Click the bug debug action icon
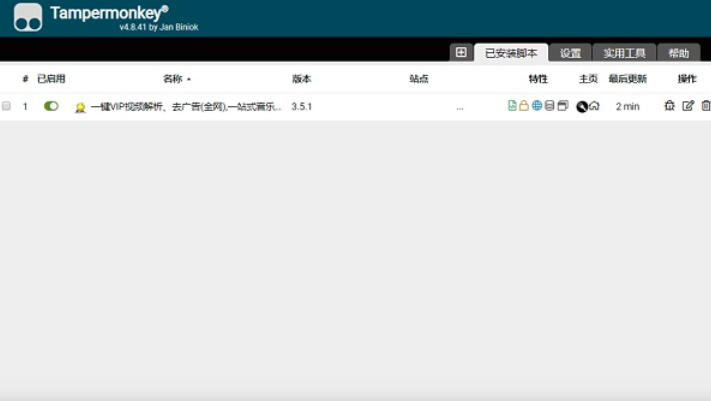Viewport: 711px width, 401px height. (x=669, y=106)
